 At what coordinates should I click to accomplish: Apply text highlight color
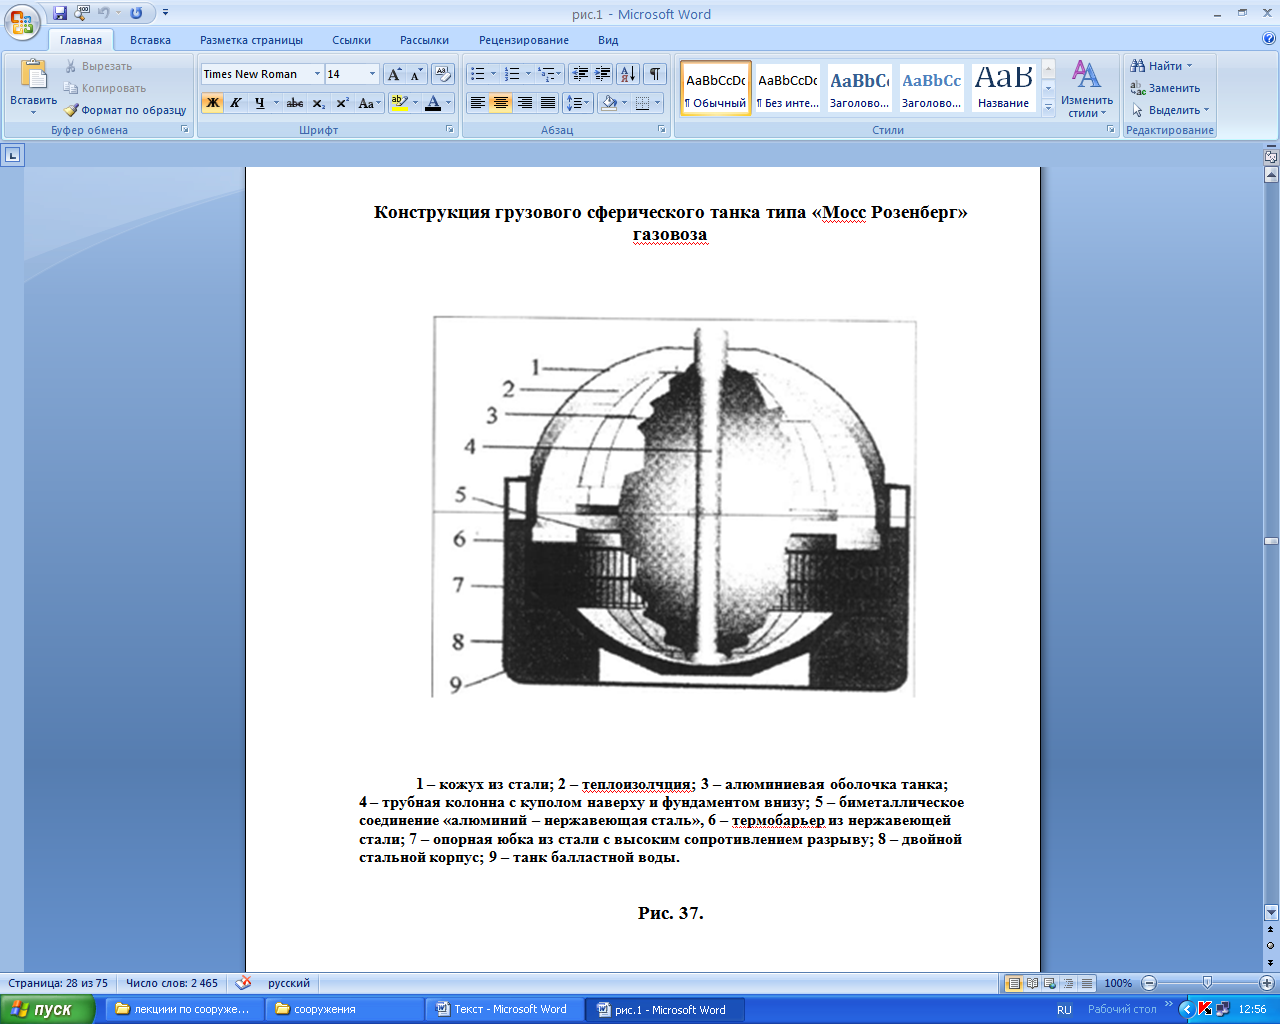(399, 103)
